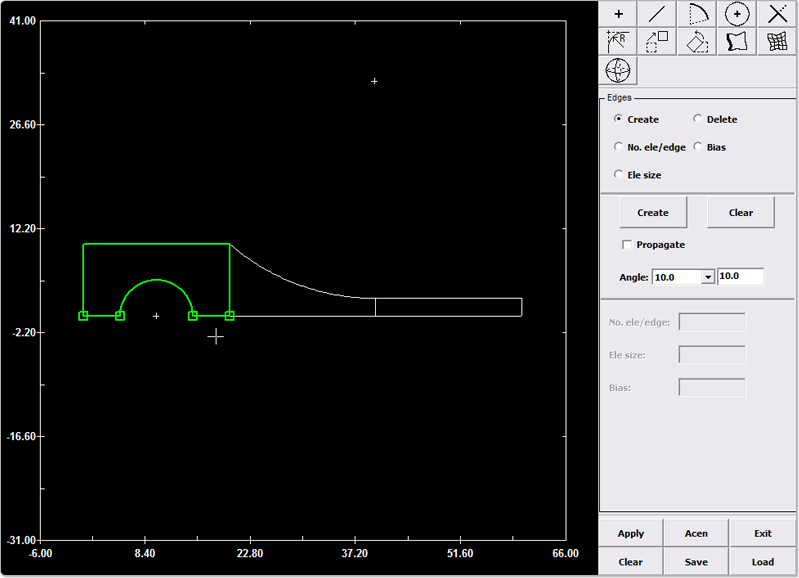
Task: Select the arc drawing tool
Action: [x=697, y=14]
